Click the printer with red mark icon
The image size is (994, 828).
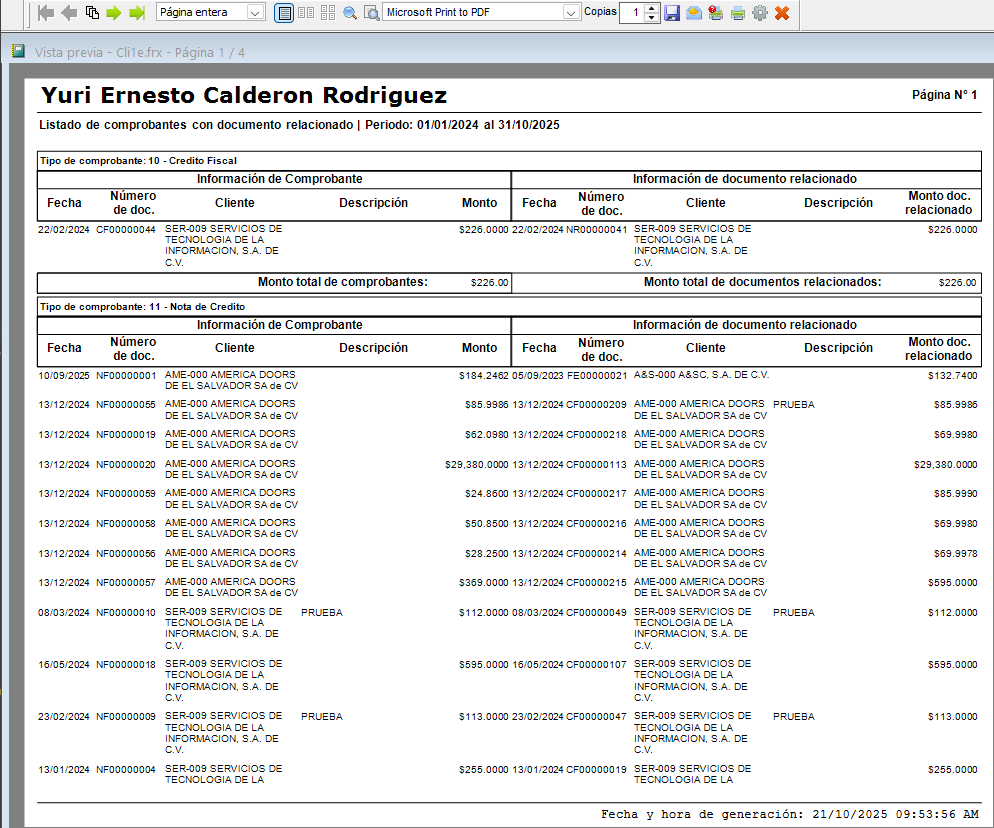coord(716,13)
